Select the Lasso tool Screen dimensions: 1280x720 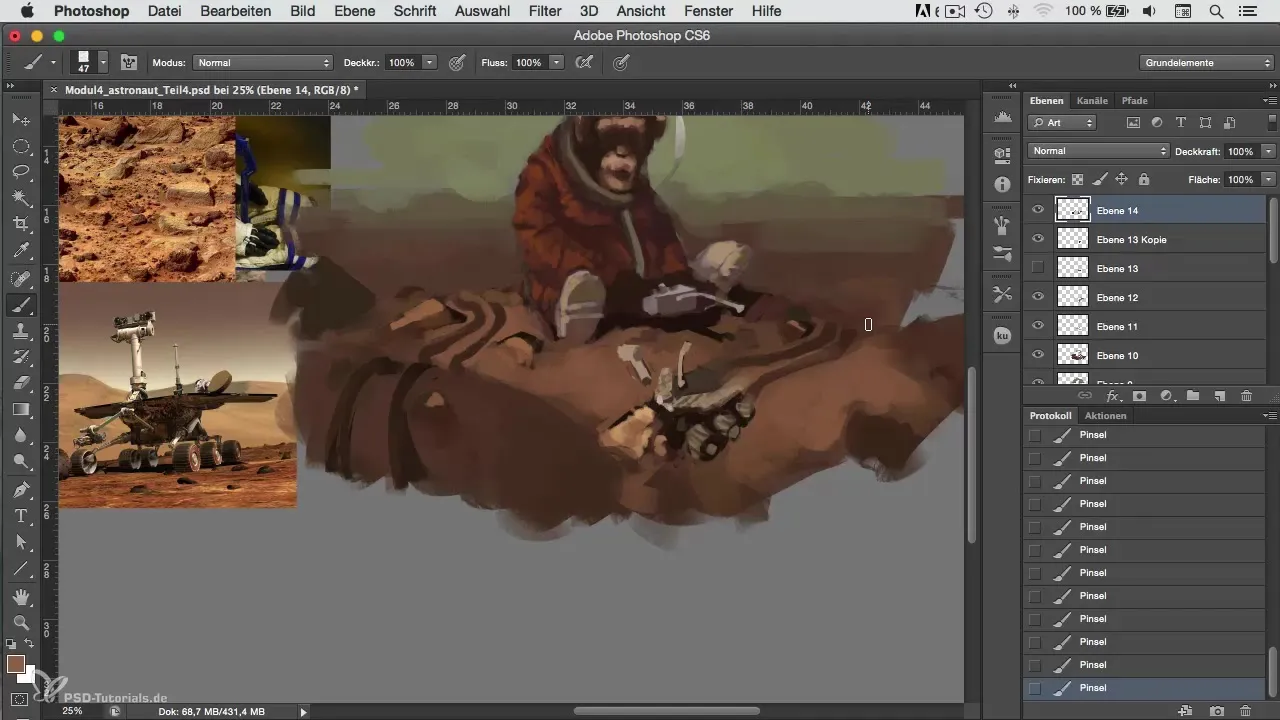(x=21, y=172)
